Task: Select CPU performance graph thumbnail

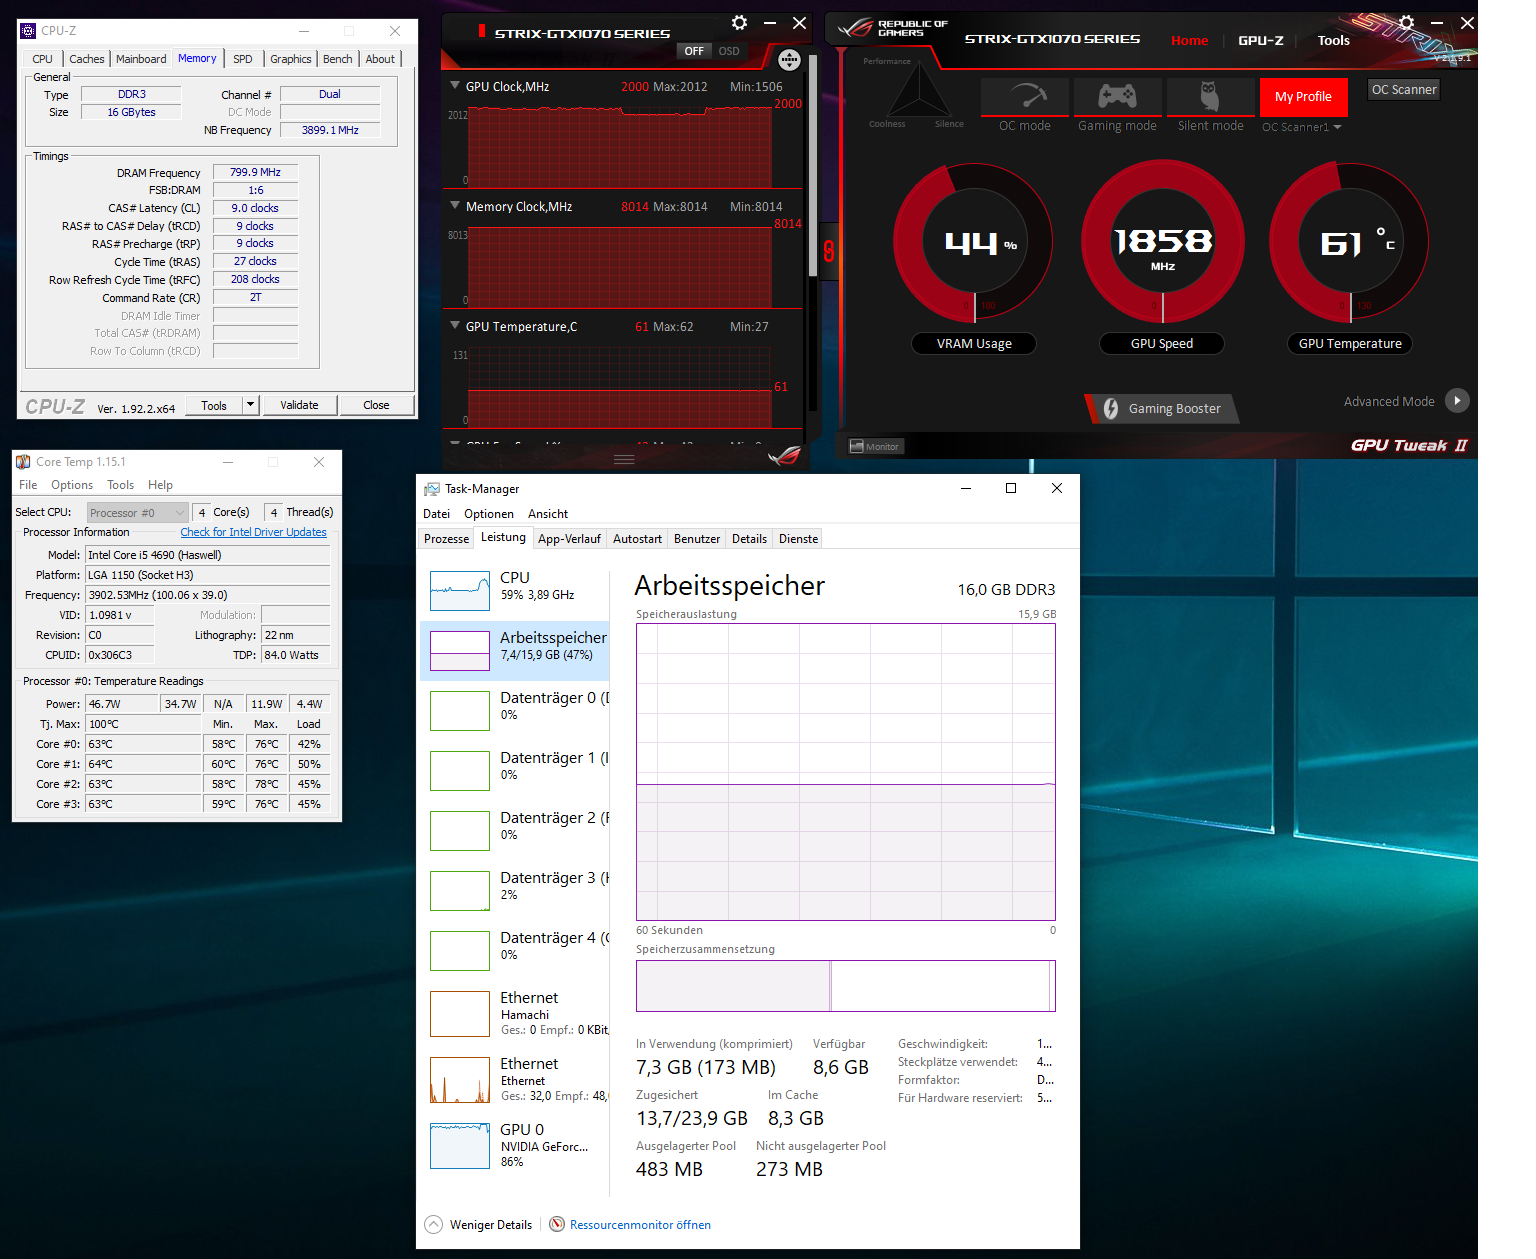Action: pos(460,591)
